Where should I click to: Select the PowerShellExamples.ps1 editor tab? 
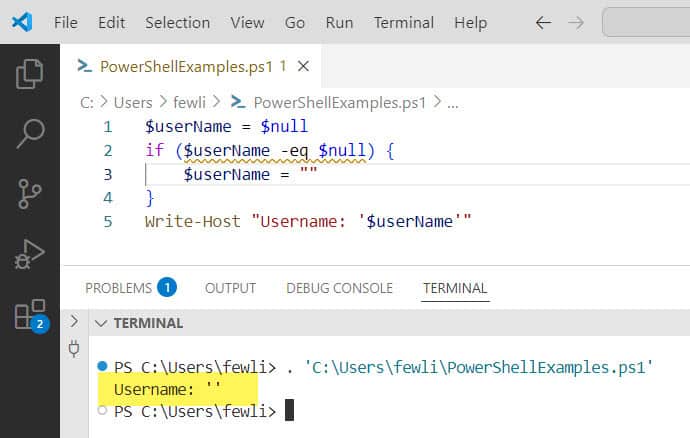pos(192,66)
